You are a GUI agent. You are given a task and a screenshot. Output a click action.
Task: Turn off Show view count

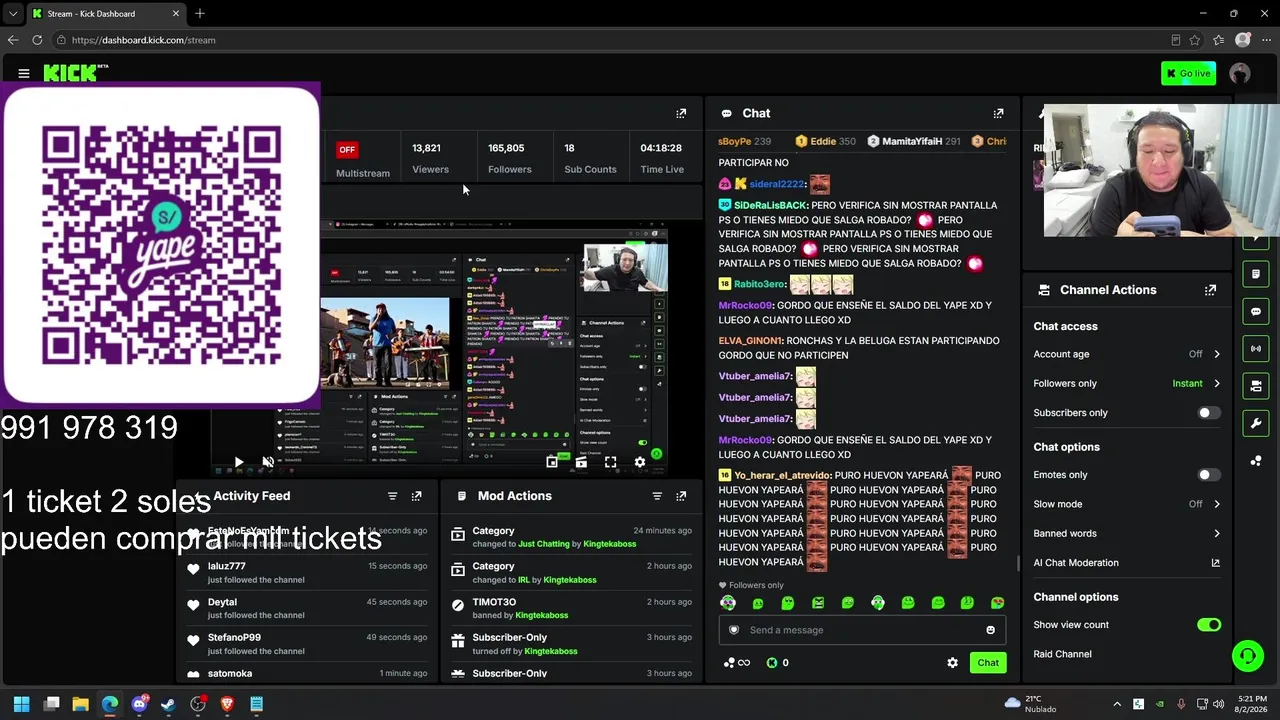tap(1209, 625)
